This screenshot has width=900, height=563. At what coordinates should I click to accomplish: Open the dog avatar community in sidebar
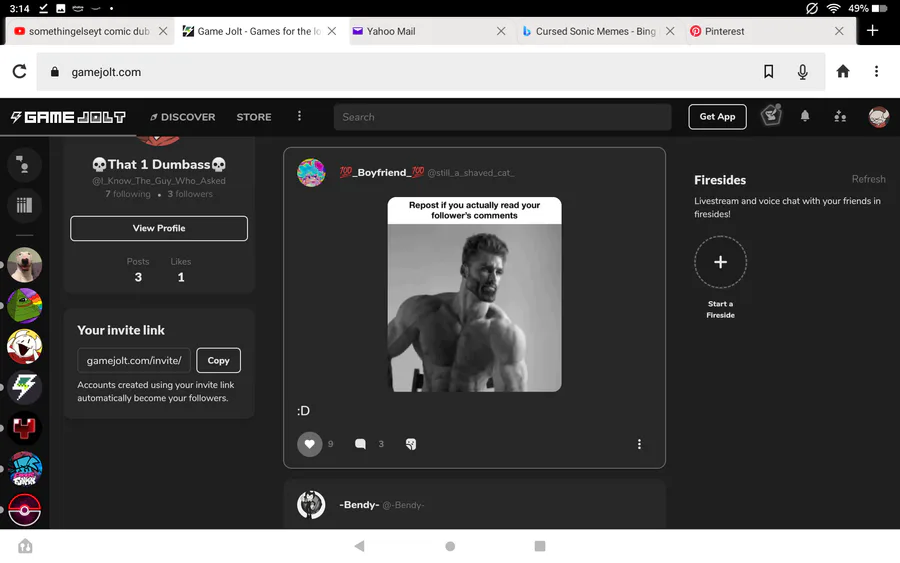click(x=24, y=265)
